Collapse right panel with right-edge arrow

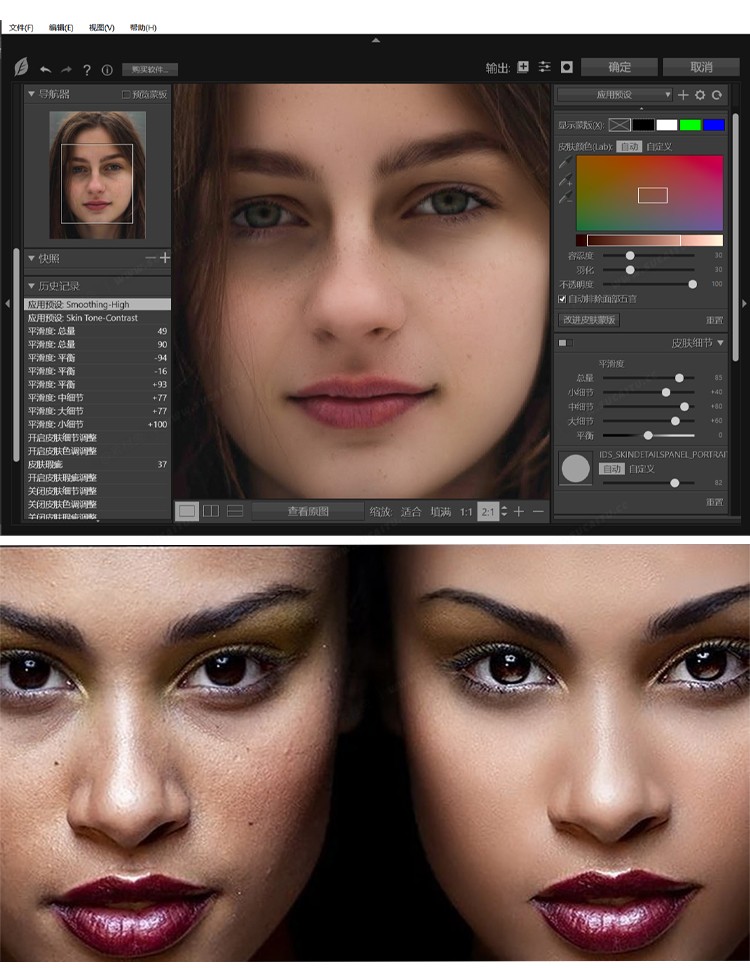click(x=744, y=303)
